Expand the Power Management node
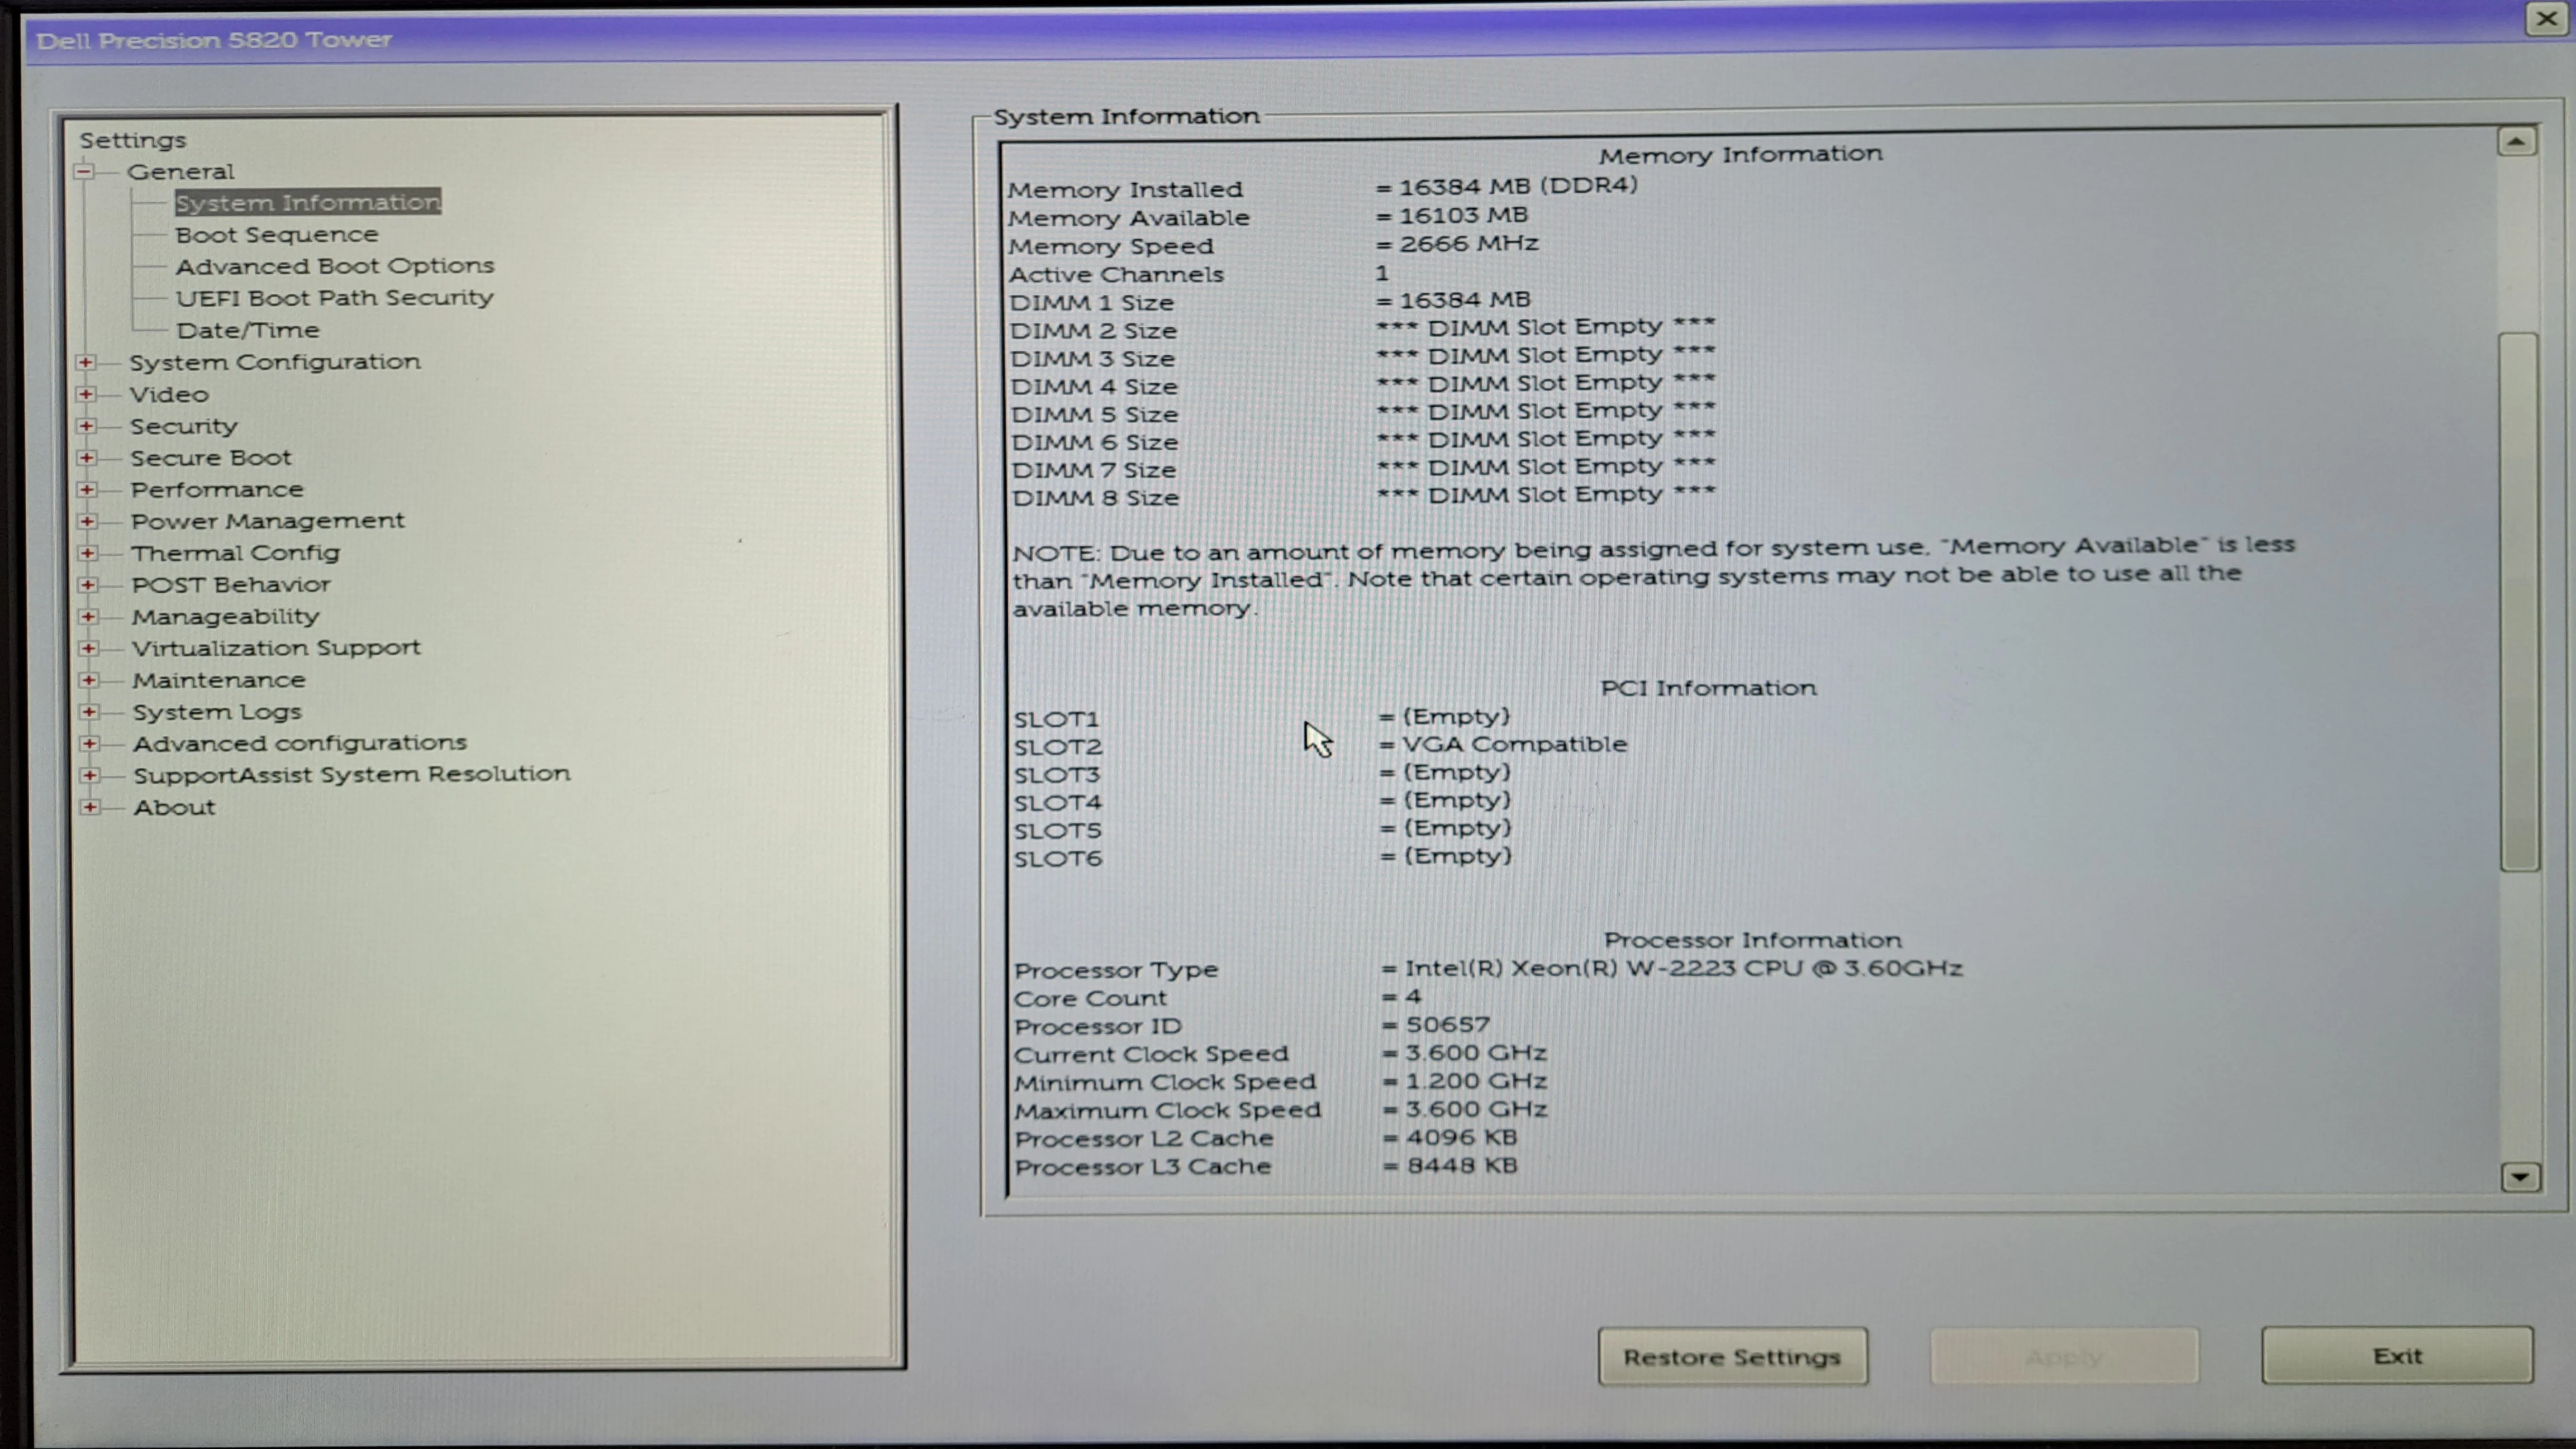The image size is (2576, 1449). (x=87, y=521)
